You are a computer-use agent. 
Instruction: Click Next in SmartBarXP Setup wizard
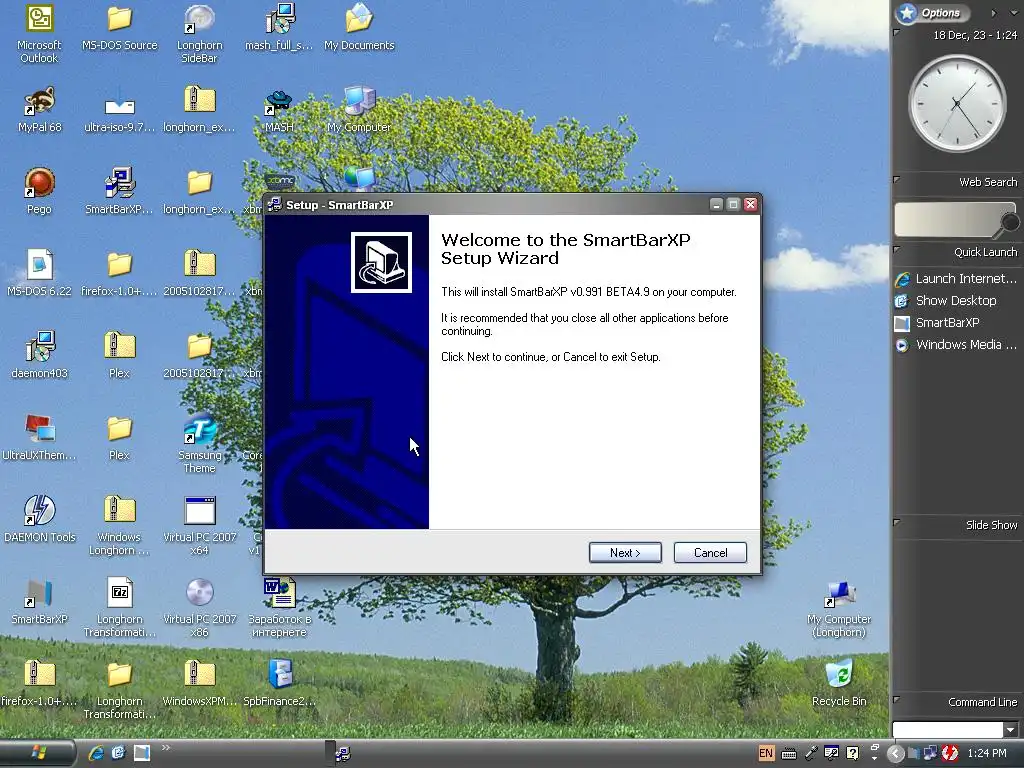pyautogui.click(x=625, y=552)
